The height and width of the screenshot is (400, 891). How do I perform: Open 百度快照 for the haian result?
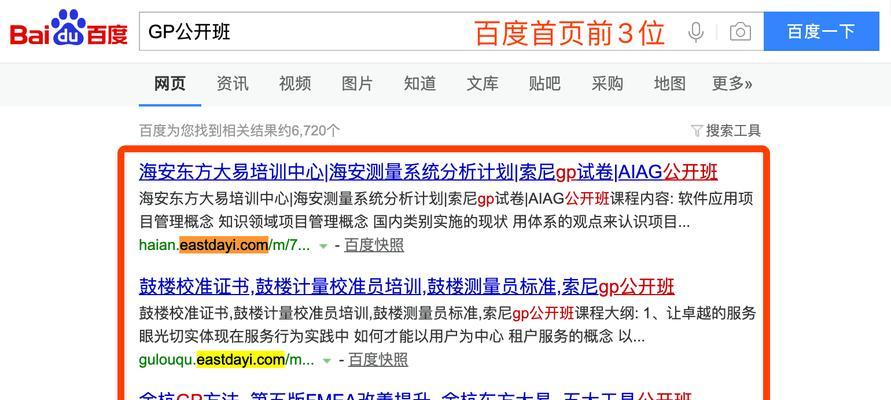pos(374,245)
